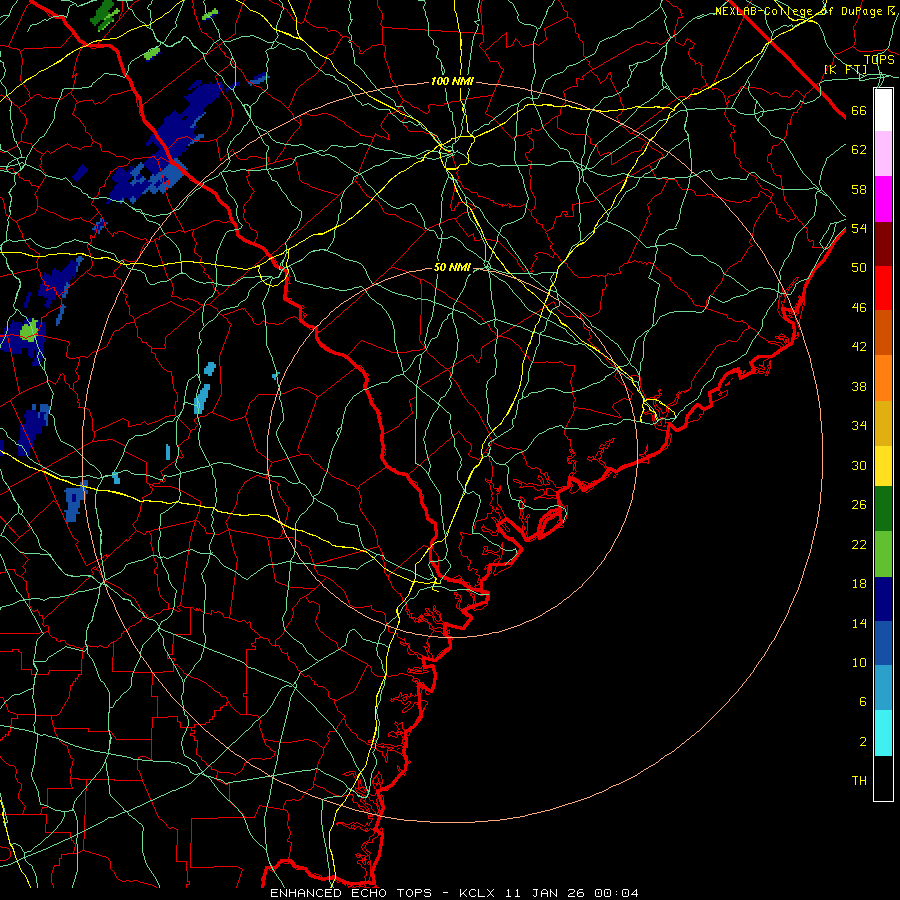Click the magenta legend swatch
900x900 pixels.
(x=883, y=199)
